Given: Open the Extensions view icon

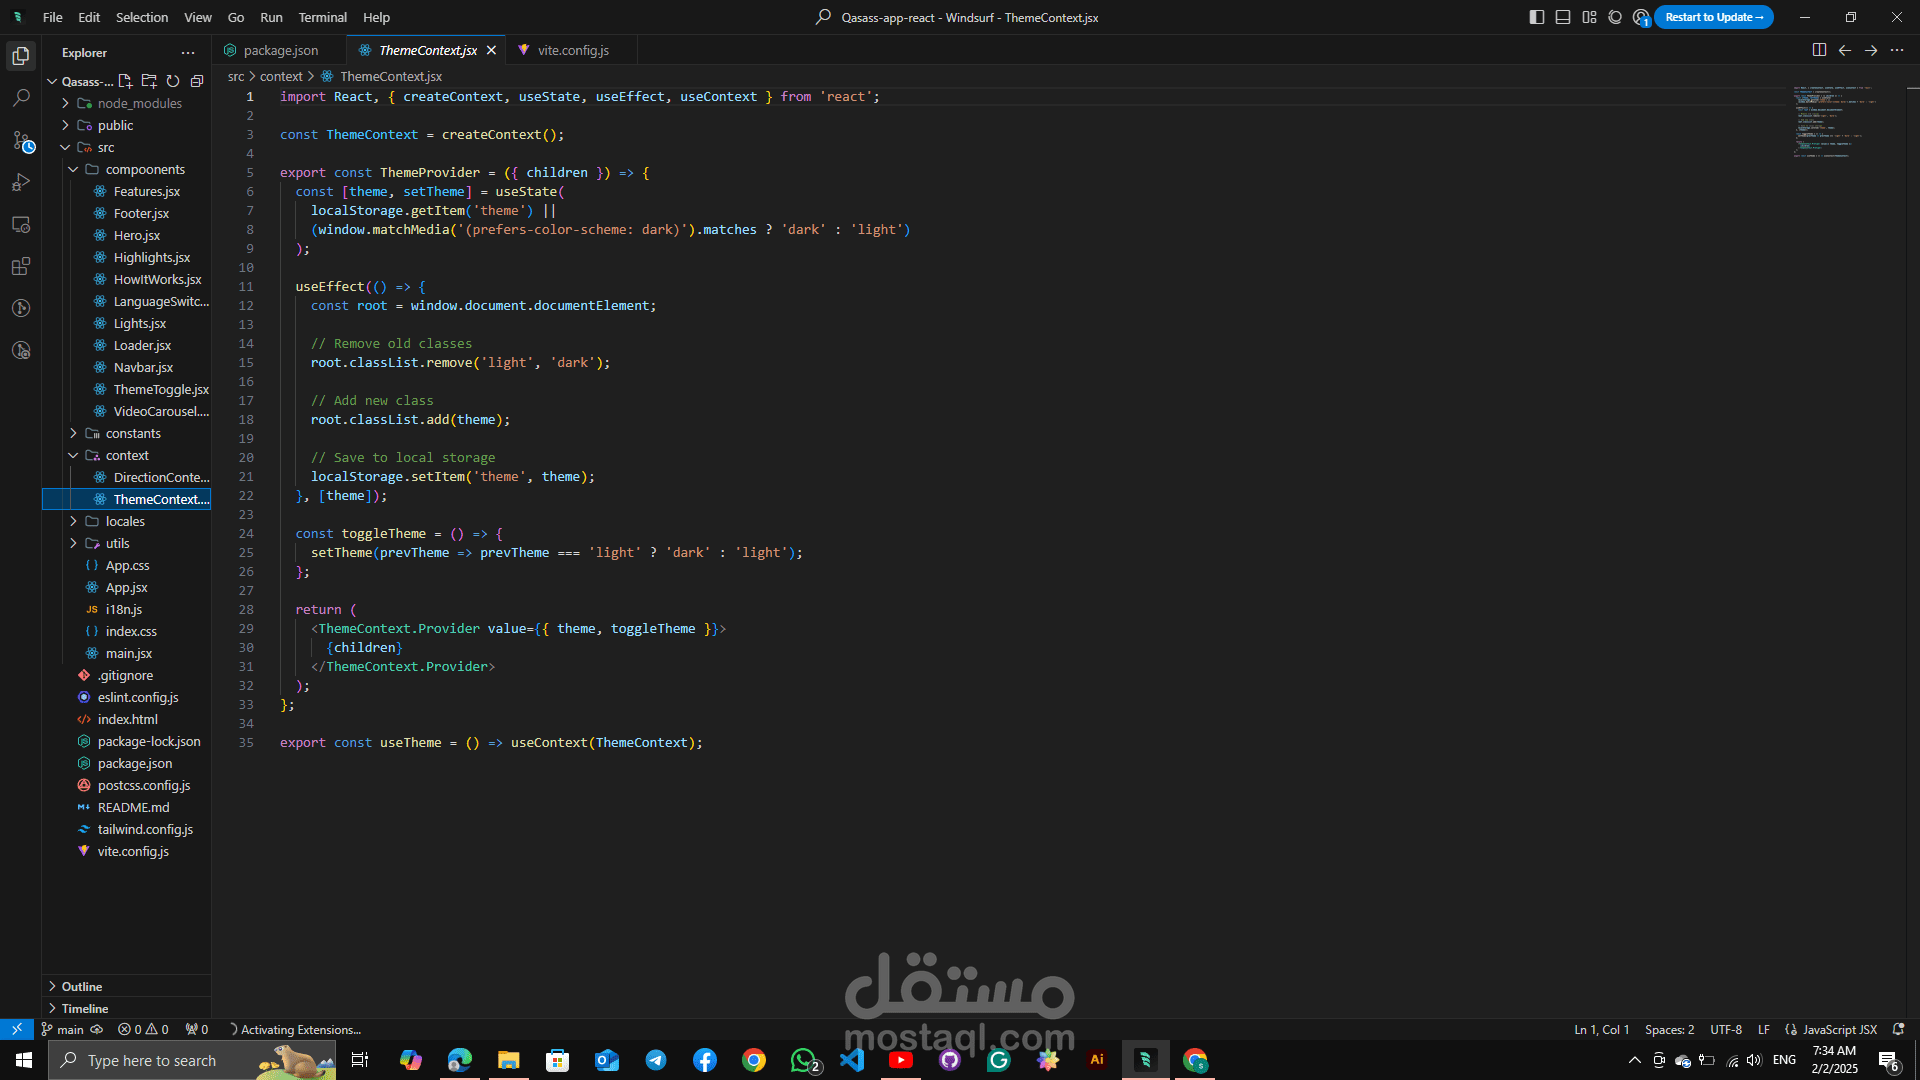Looking at the screenshot, I should click(x=21, y=267).
